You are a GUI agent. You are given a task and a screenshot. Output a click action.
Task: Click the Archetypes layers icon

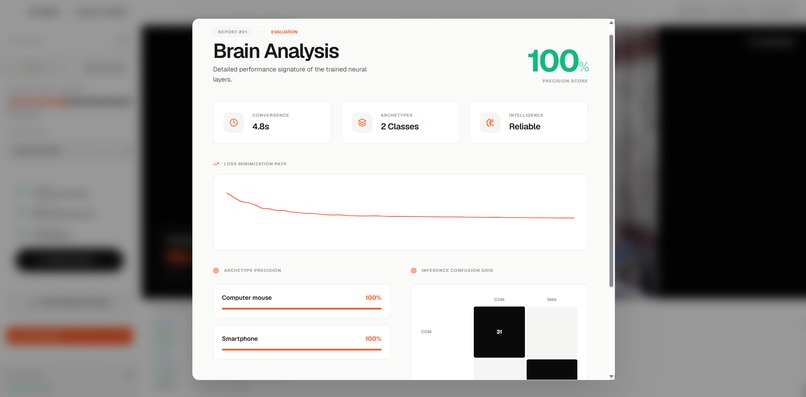coord(362,122)
